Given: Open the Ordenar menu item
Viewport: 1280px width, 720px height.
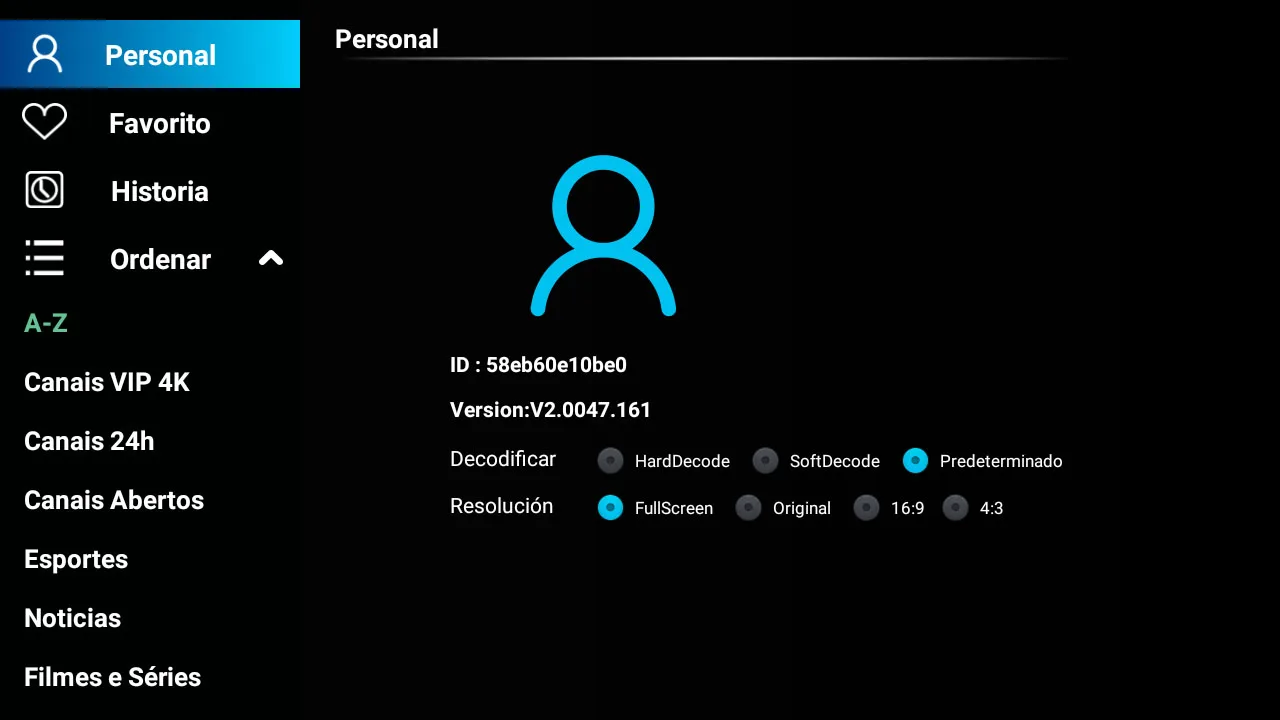Looking at the screenshot, I should [150, 258].
